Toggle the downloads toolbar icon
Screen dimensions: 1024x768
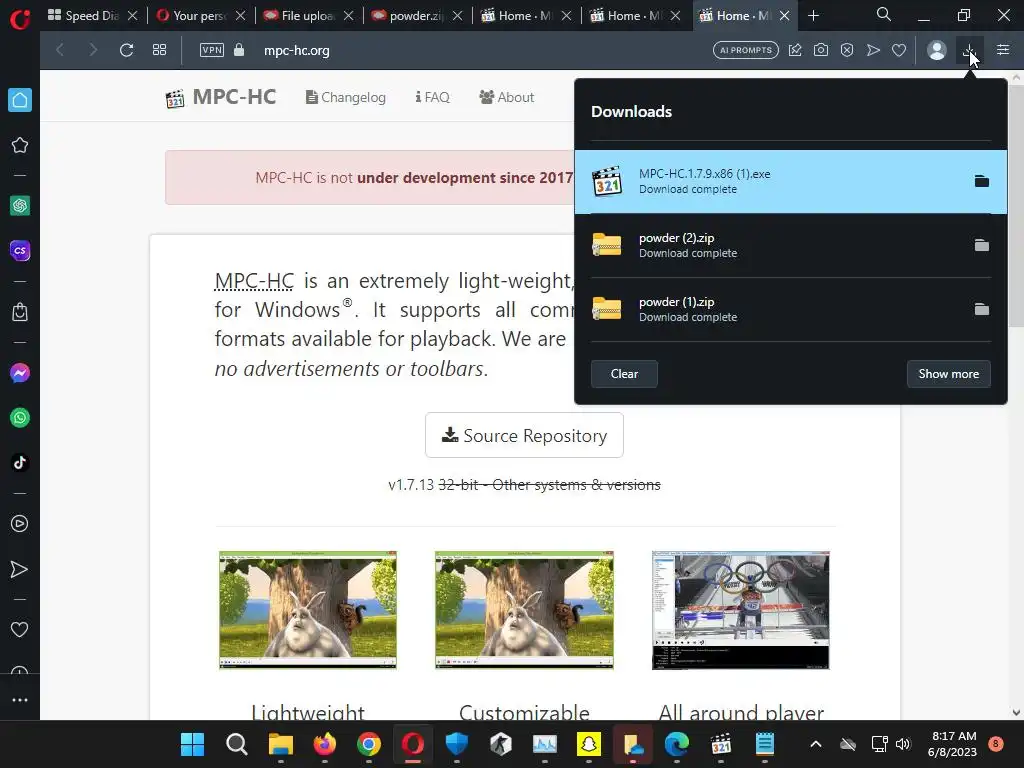(x=969, y=50)
